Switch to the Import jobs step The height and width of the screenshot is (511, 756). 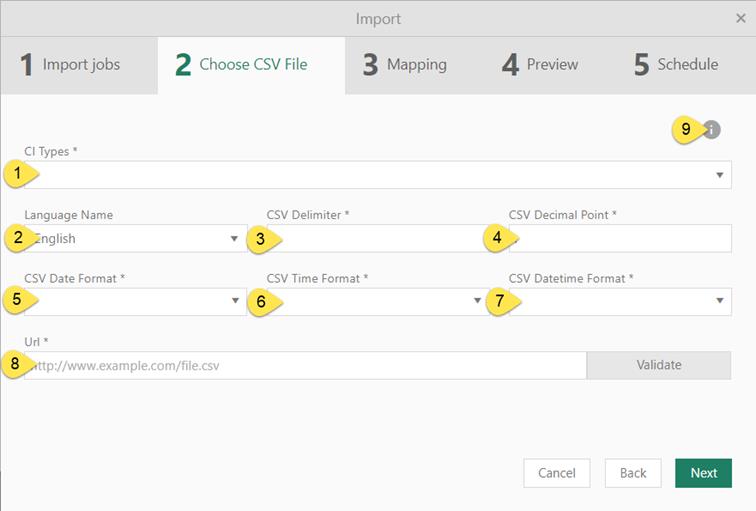click(x=70, y=65)
